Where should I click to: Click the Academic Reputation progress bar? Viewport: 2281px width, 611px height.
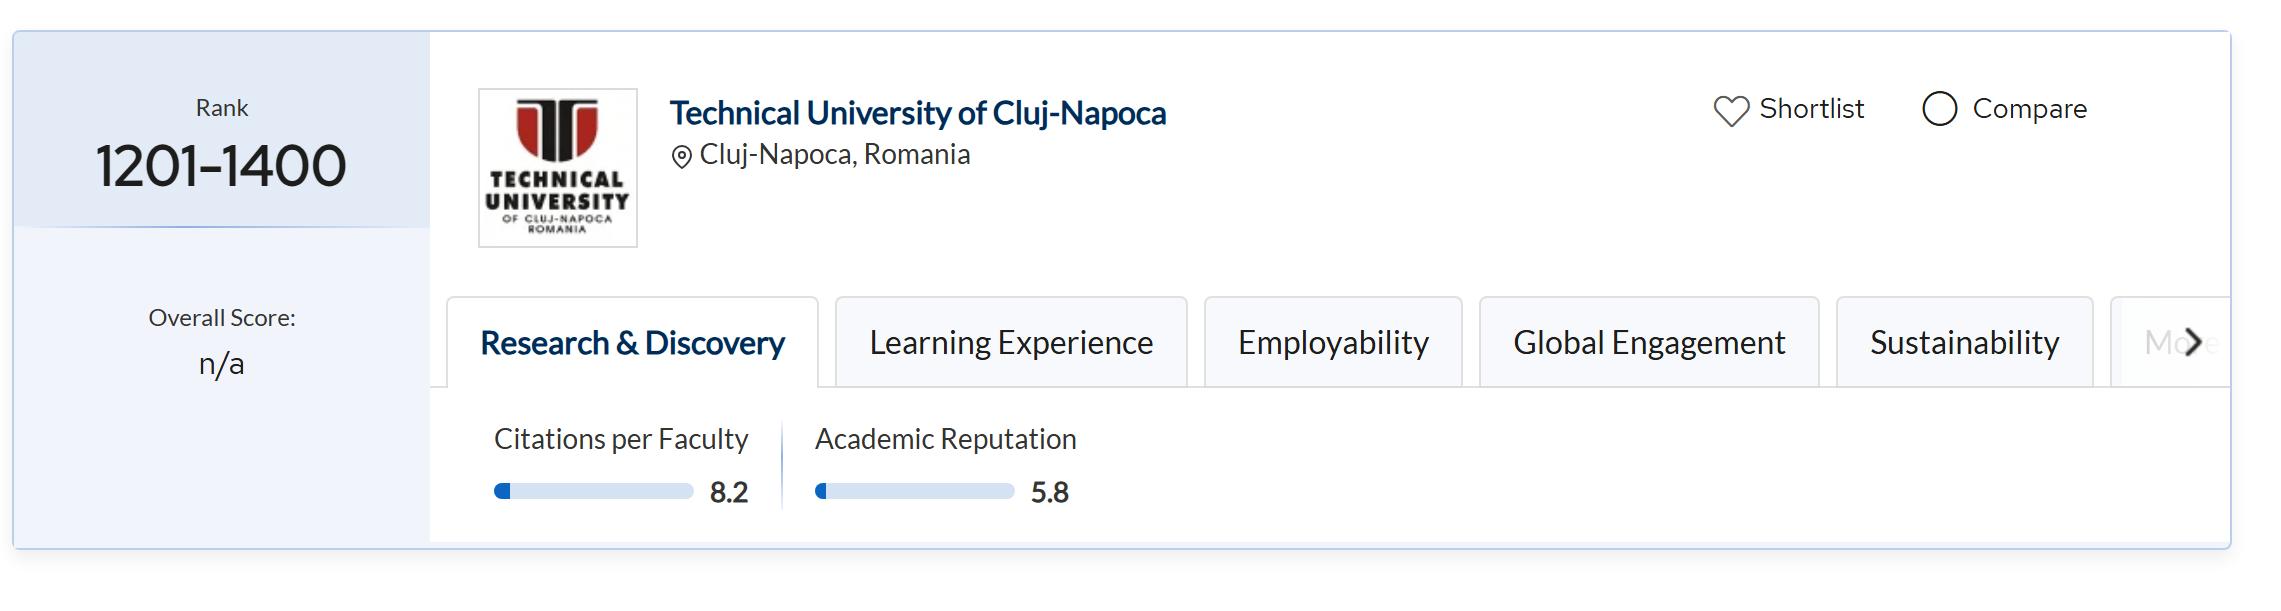914,491
